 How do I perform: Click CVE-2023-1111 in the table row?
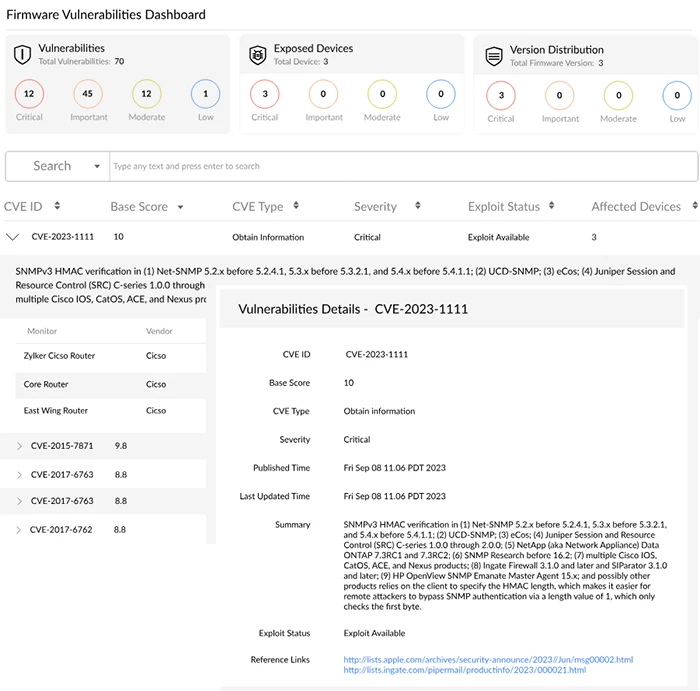62,237
